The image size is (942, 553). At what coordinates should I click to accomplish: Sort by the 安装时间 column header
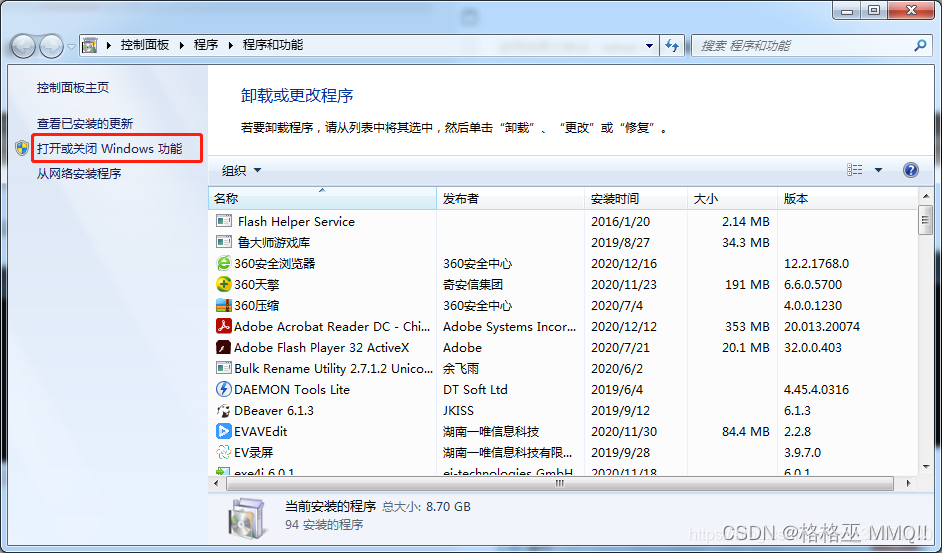636,198
